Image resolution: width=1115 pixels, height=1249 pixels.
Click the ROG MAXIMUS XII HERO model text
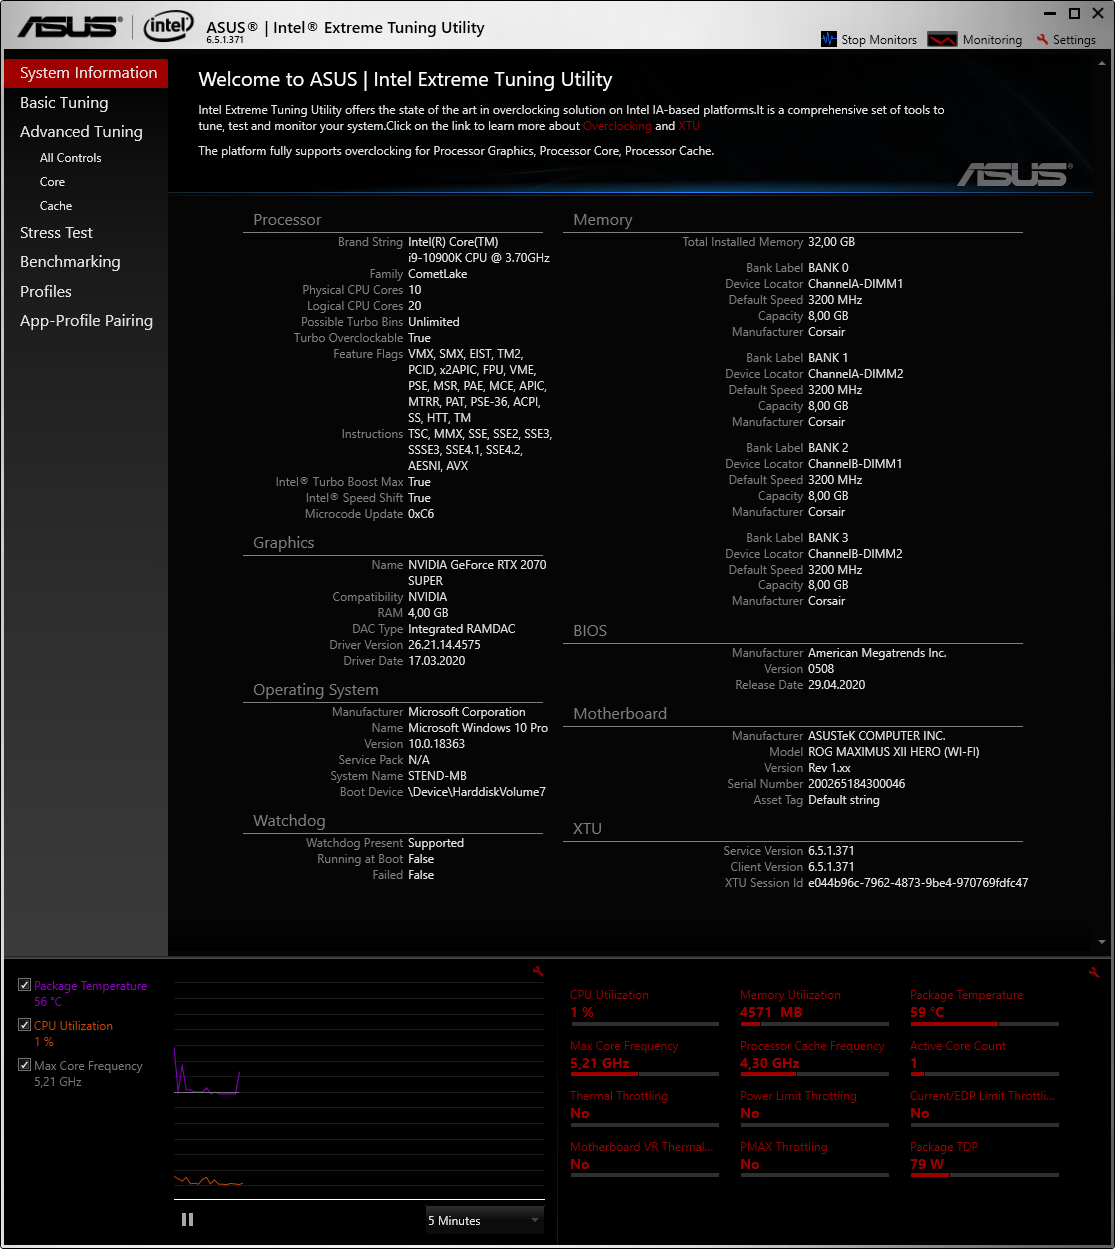click(x=894, y=752)
